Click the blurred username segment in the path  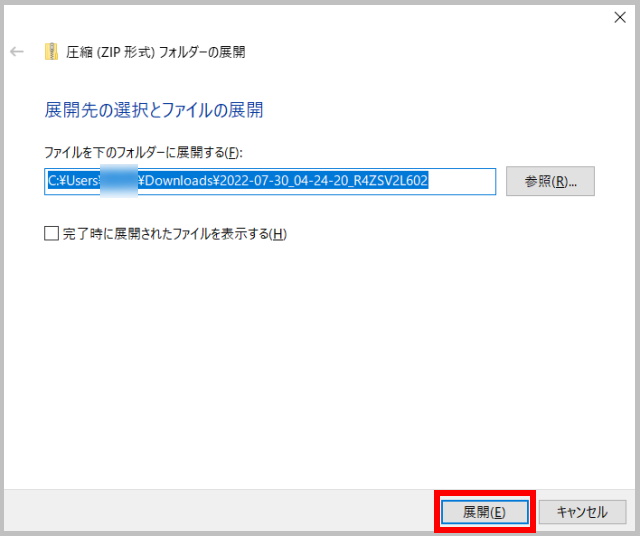click(x=118, y=181)
